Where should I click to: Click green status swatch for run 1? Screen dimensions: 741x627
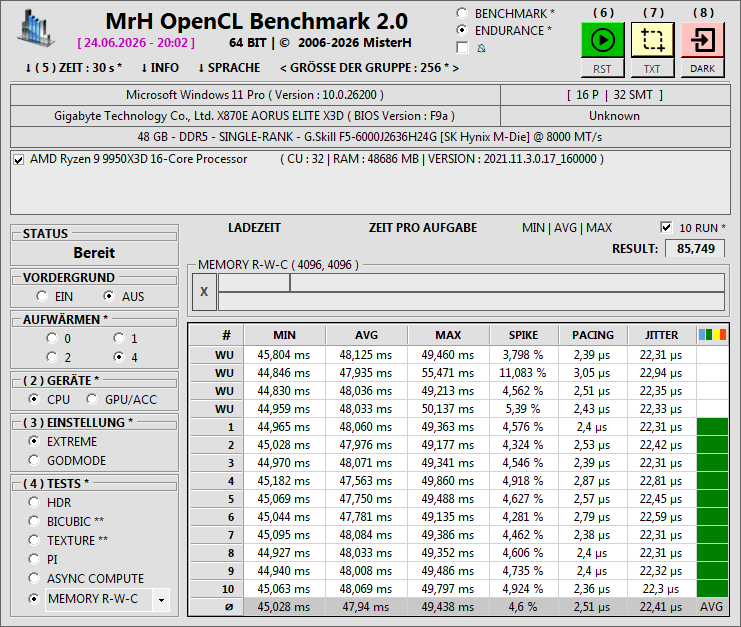point(712,427)
